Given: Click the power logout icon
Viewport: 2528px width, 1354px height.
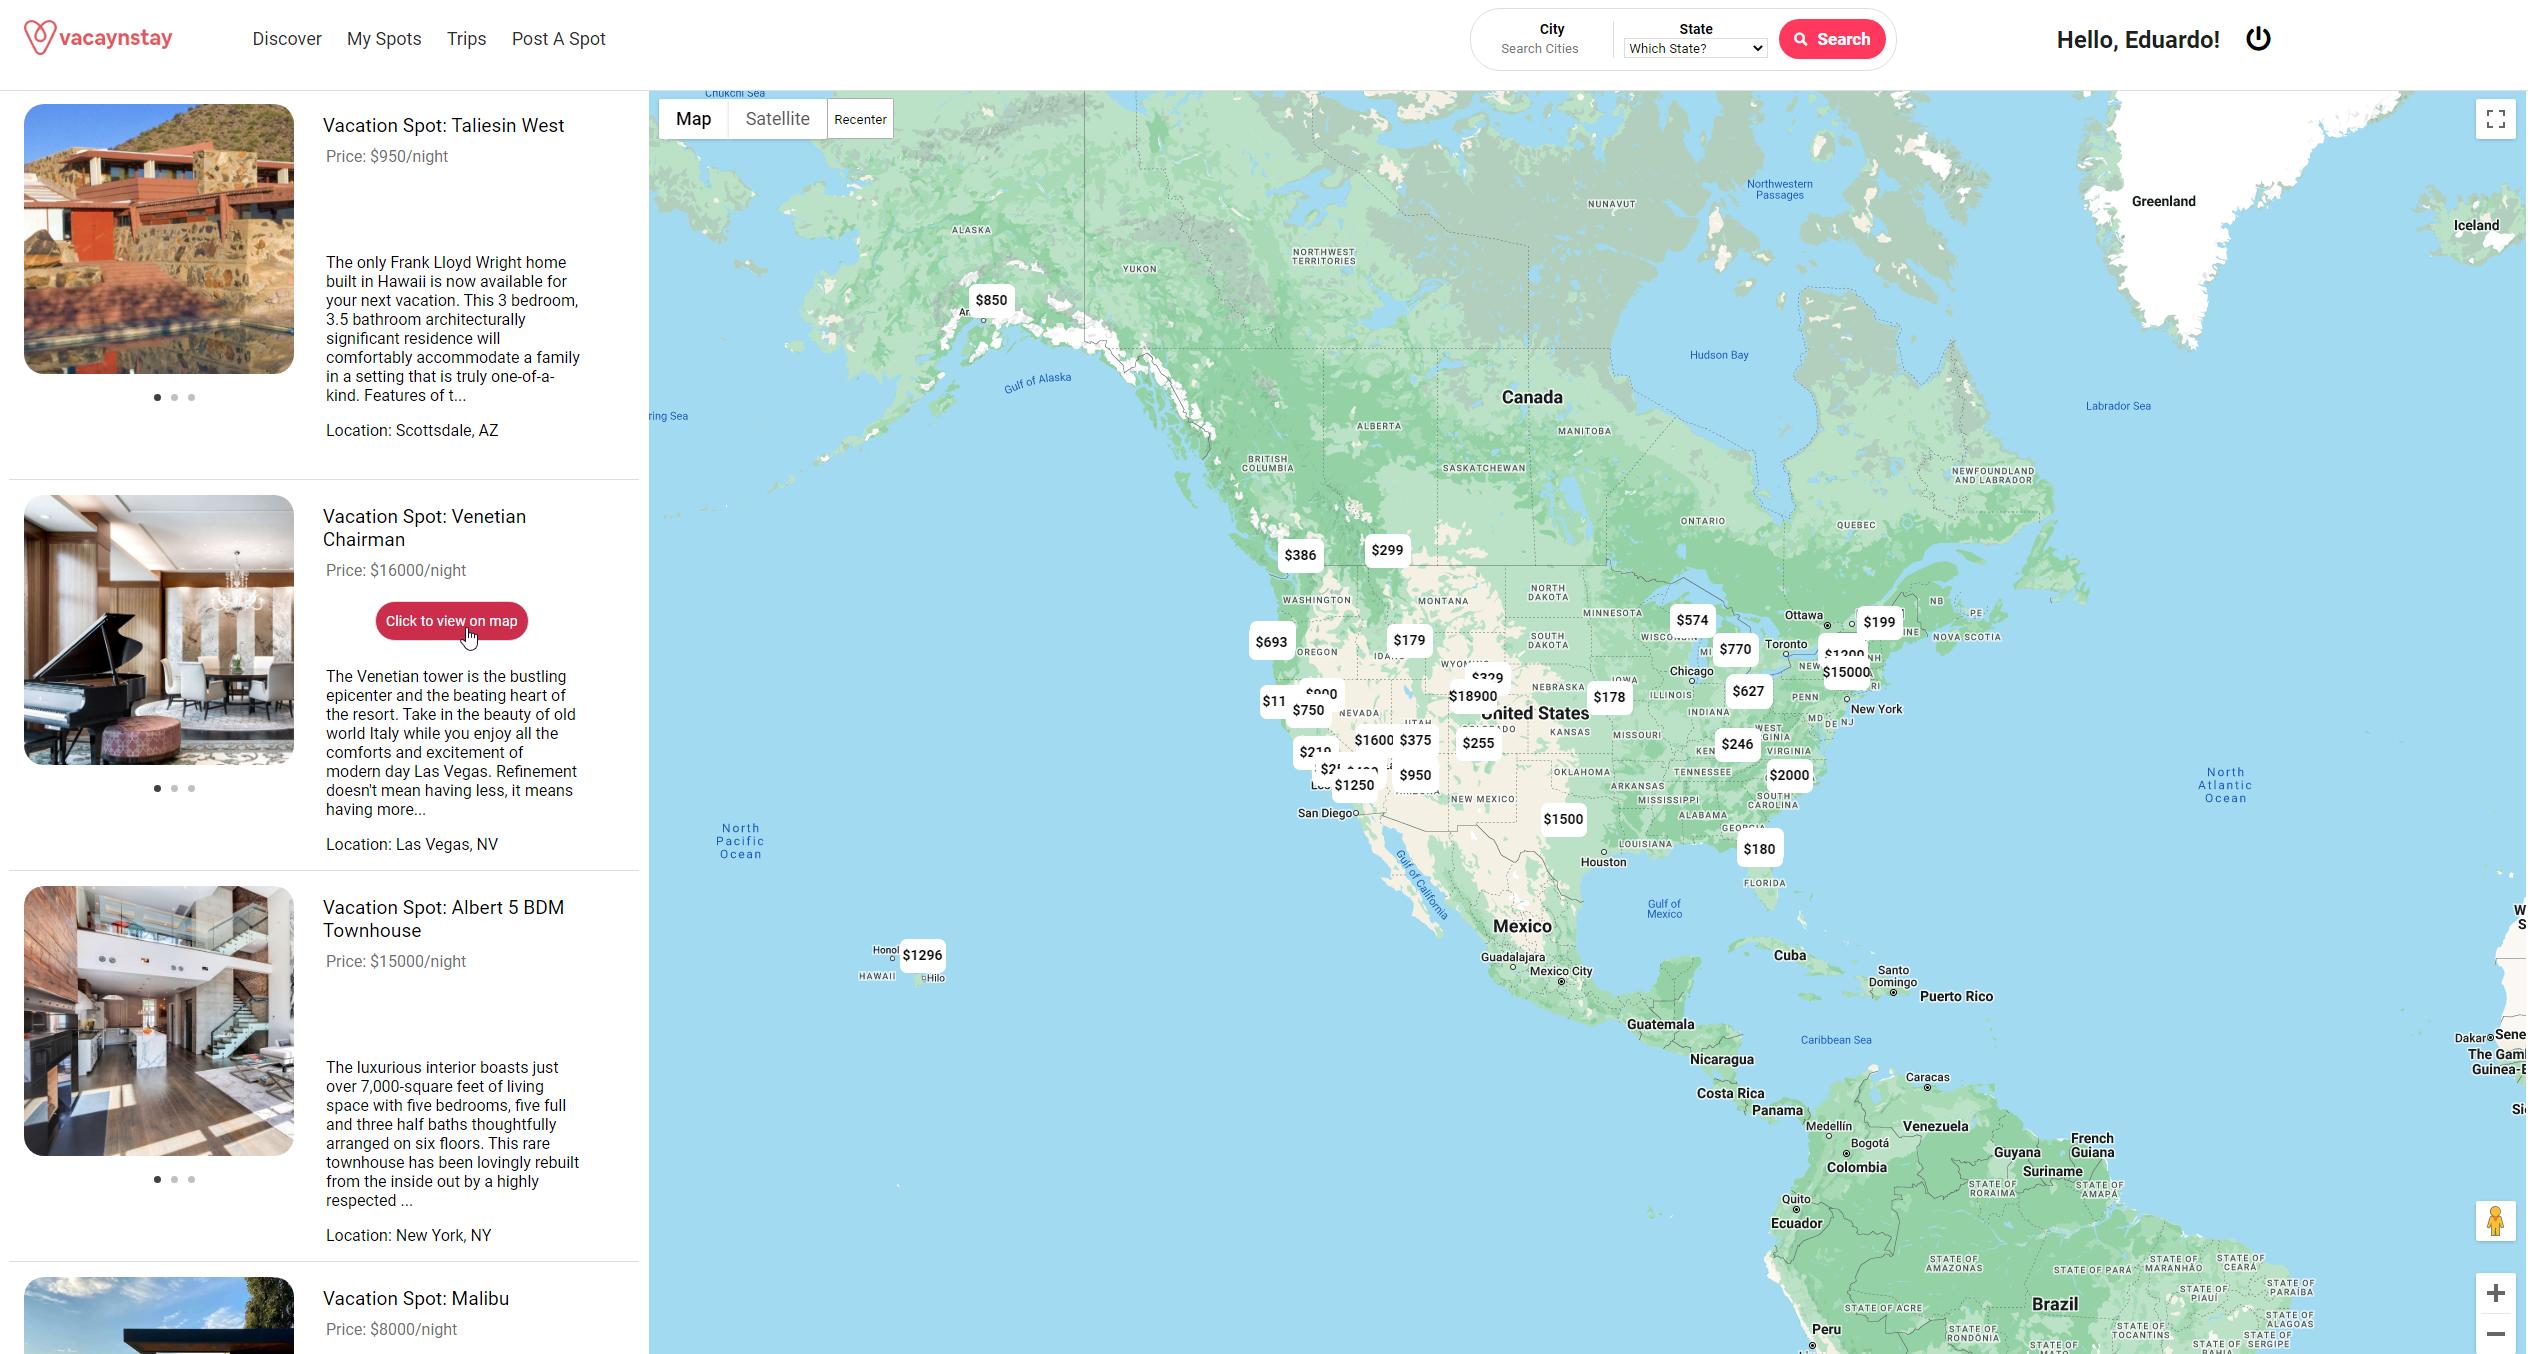Looking at the screenshot, I should pos(2258,39).
